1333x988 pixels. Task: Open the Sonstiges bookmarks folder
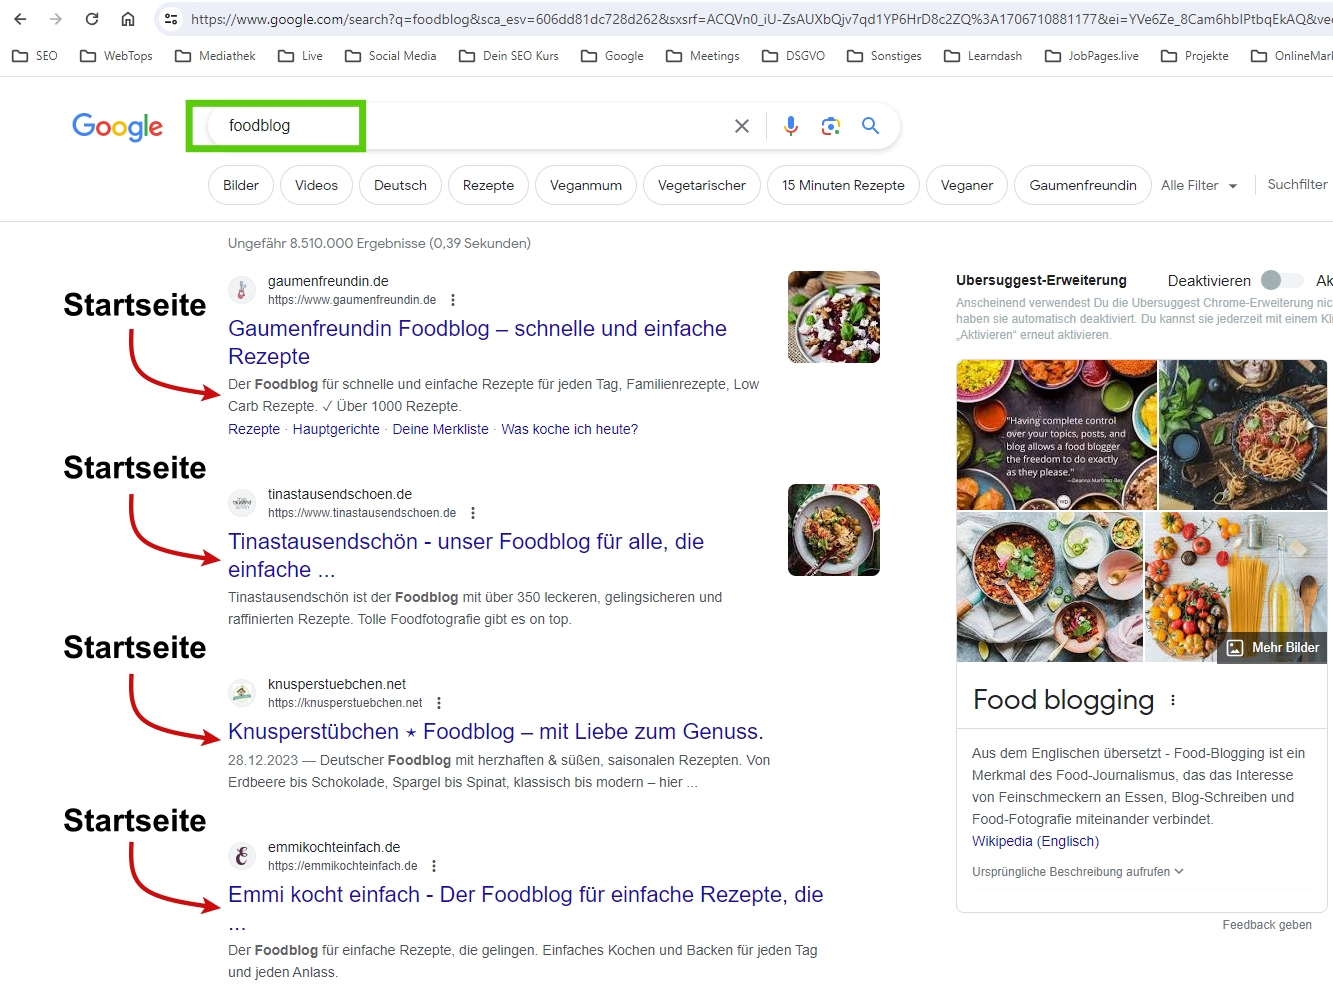coord(893,56)
